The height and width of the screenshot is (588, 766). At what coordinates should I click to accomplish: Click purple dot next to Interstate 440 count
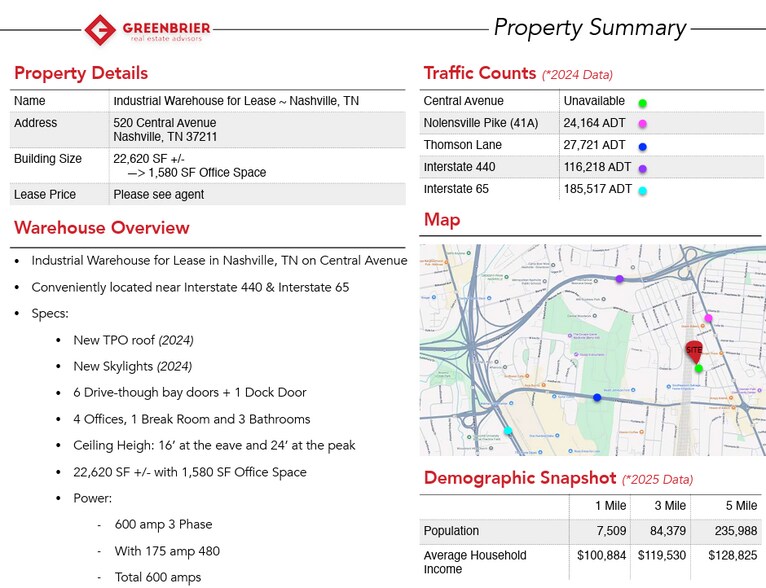643,168
